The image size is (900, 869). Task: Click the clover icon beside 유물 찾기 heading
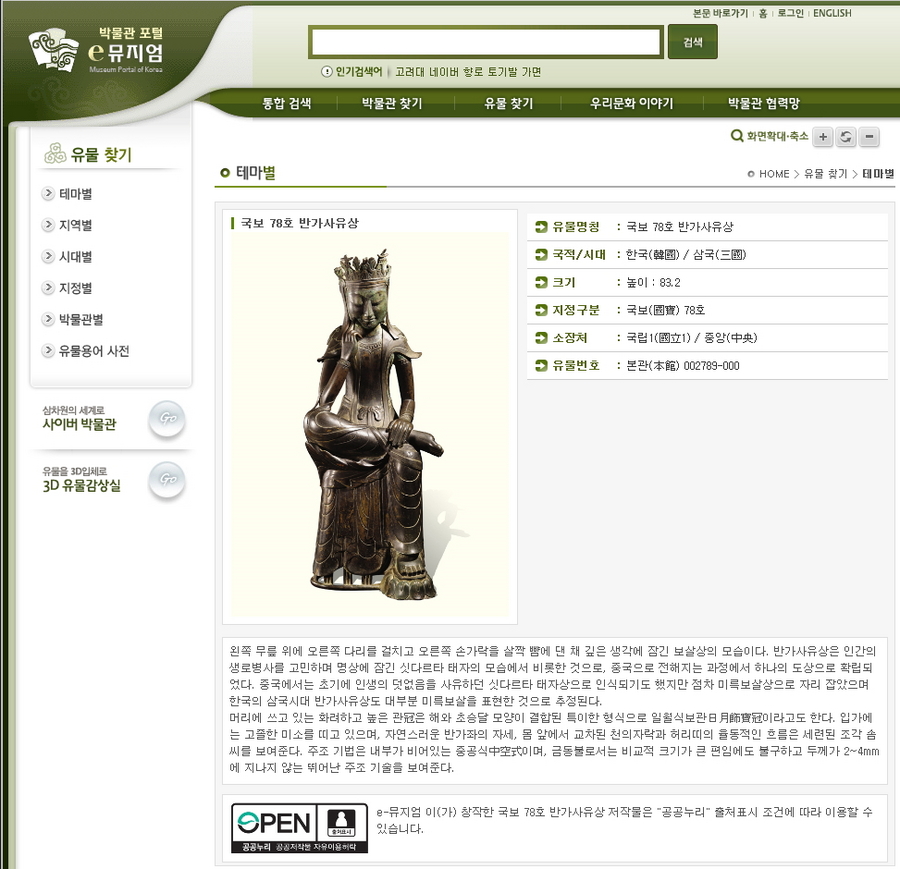55,154
